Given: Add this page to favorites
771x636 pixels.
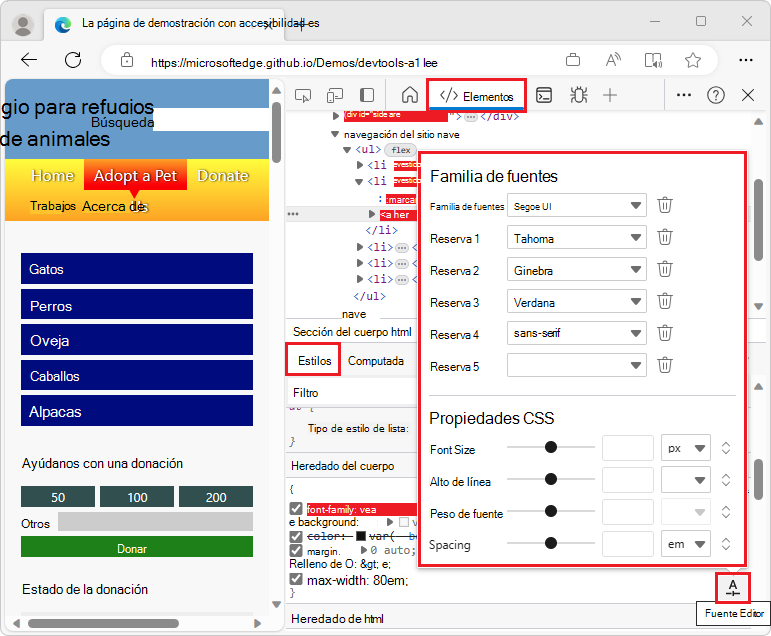Looking at the screenshot, I should coord(692,60).
